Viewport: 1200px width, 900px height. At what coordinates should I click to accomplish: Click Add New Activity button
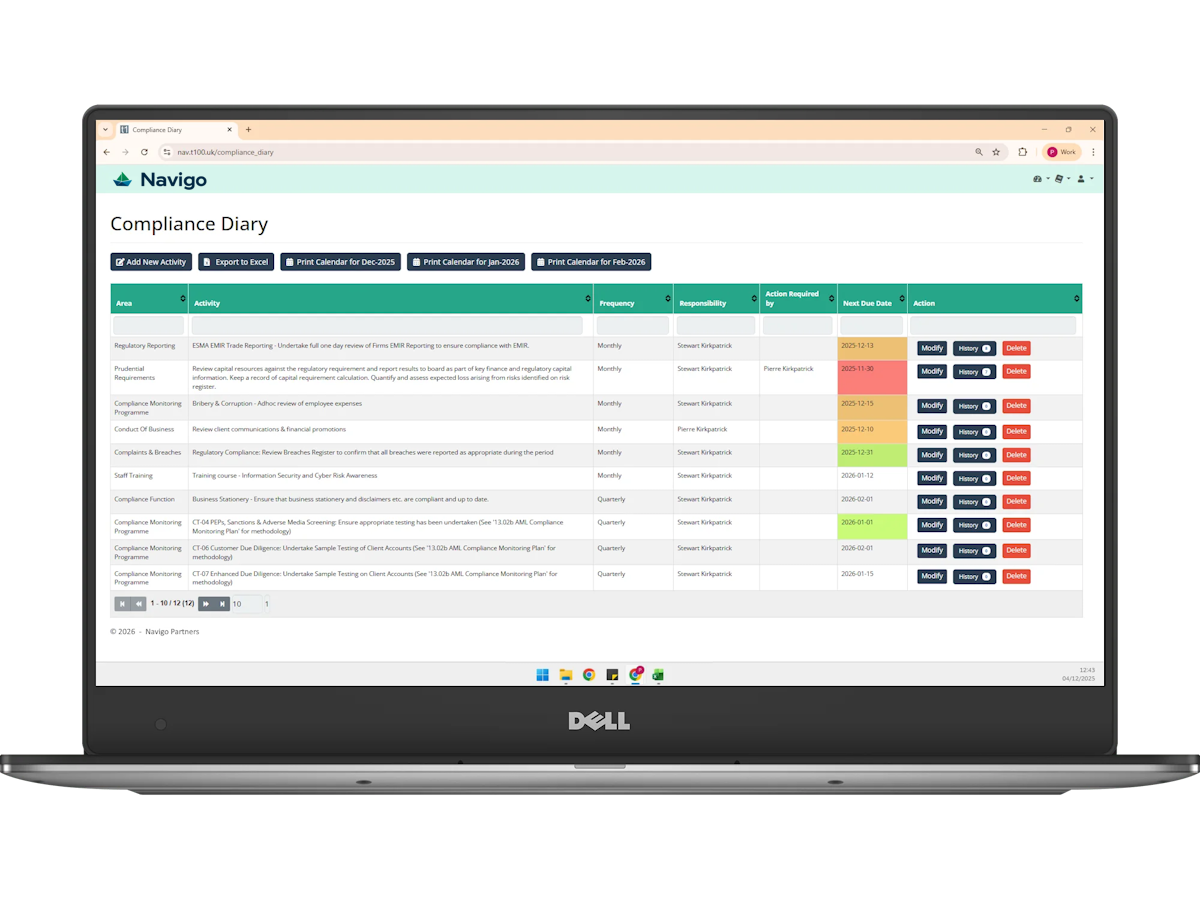[x=151, y=262]
